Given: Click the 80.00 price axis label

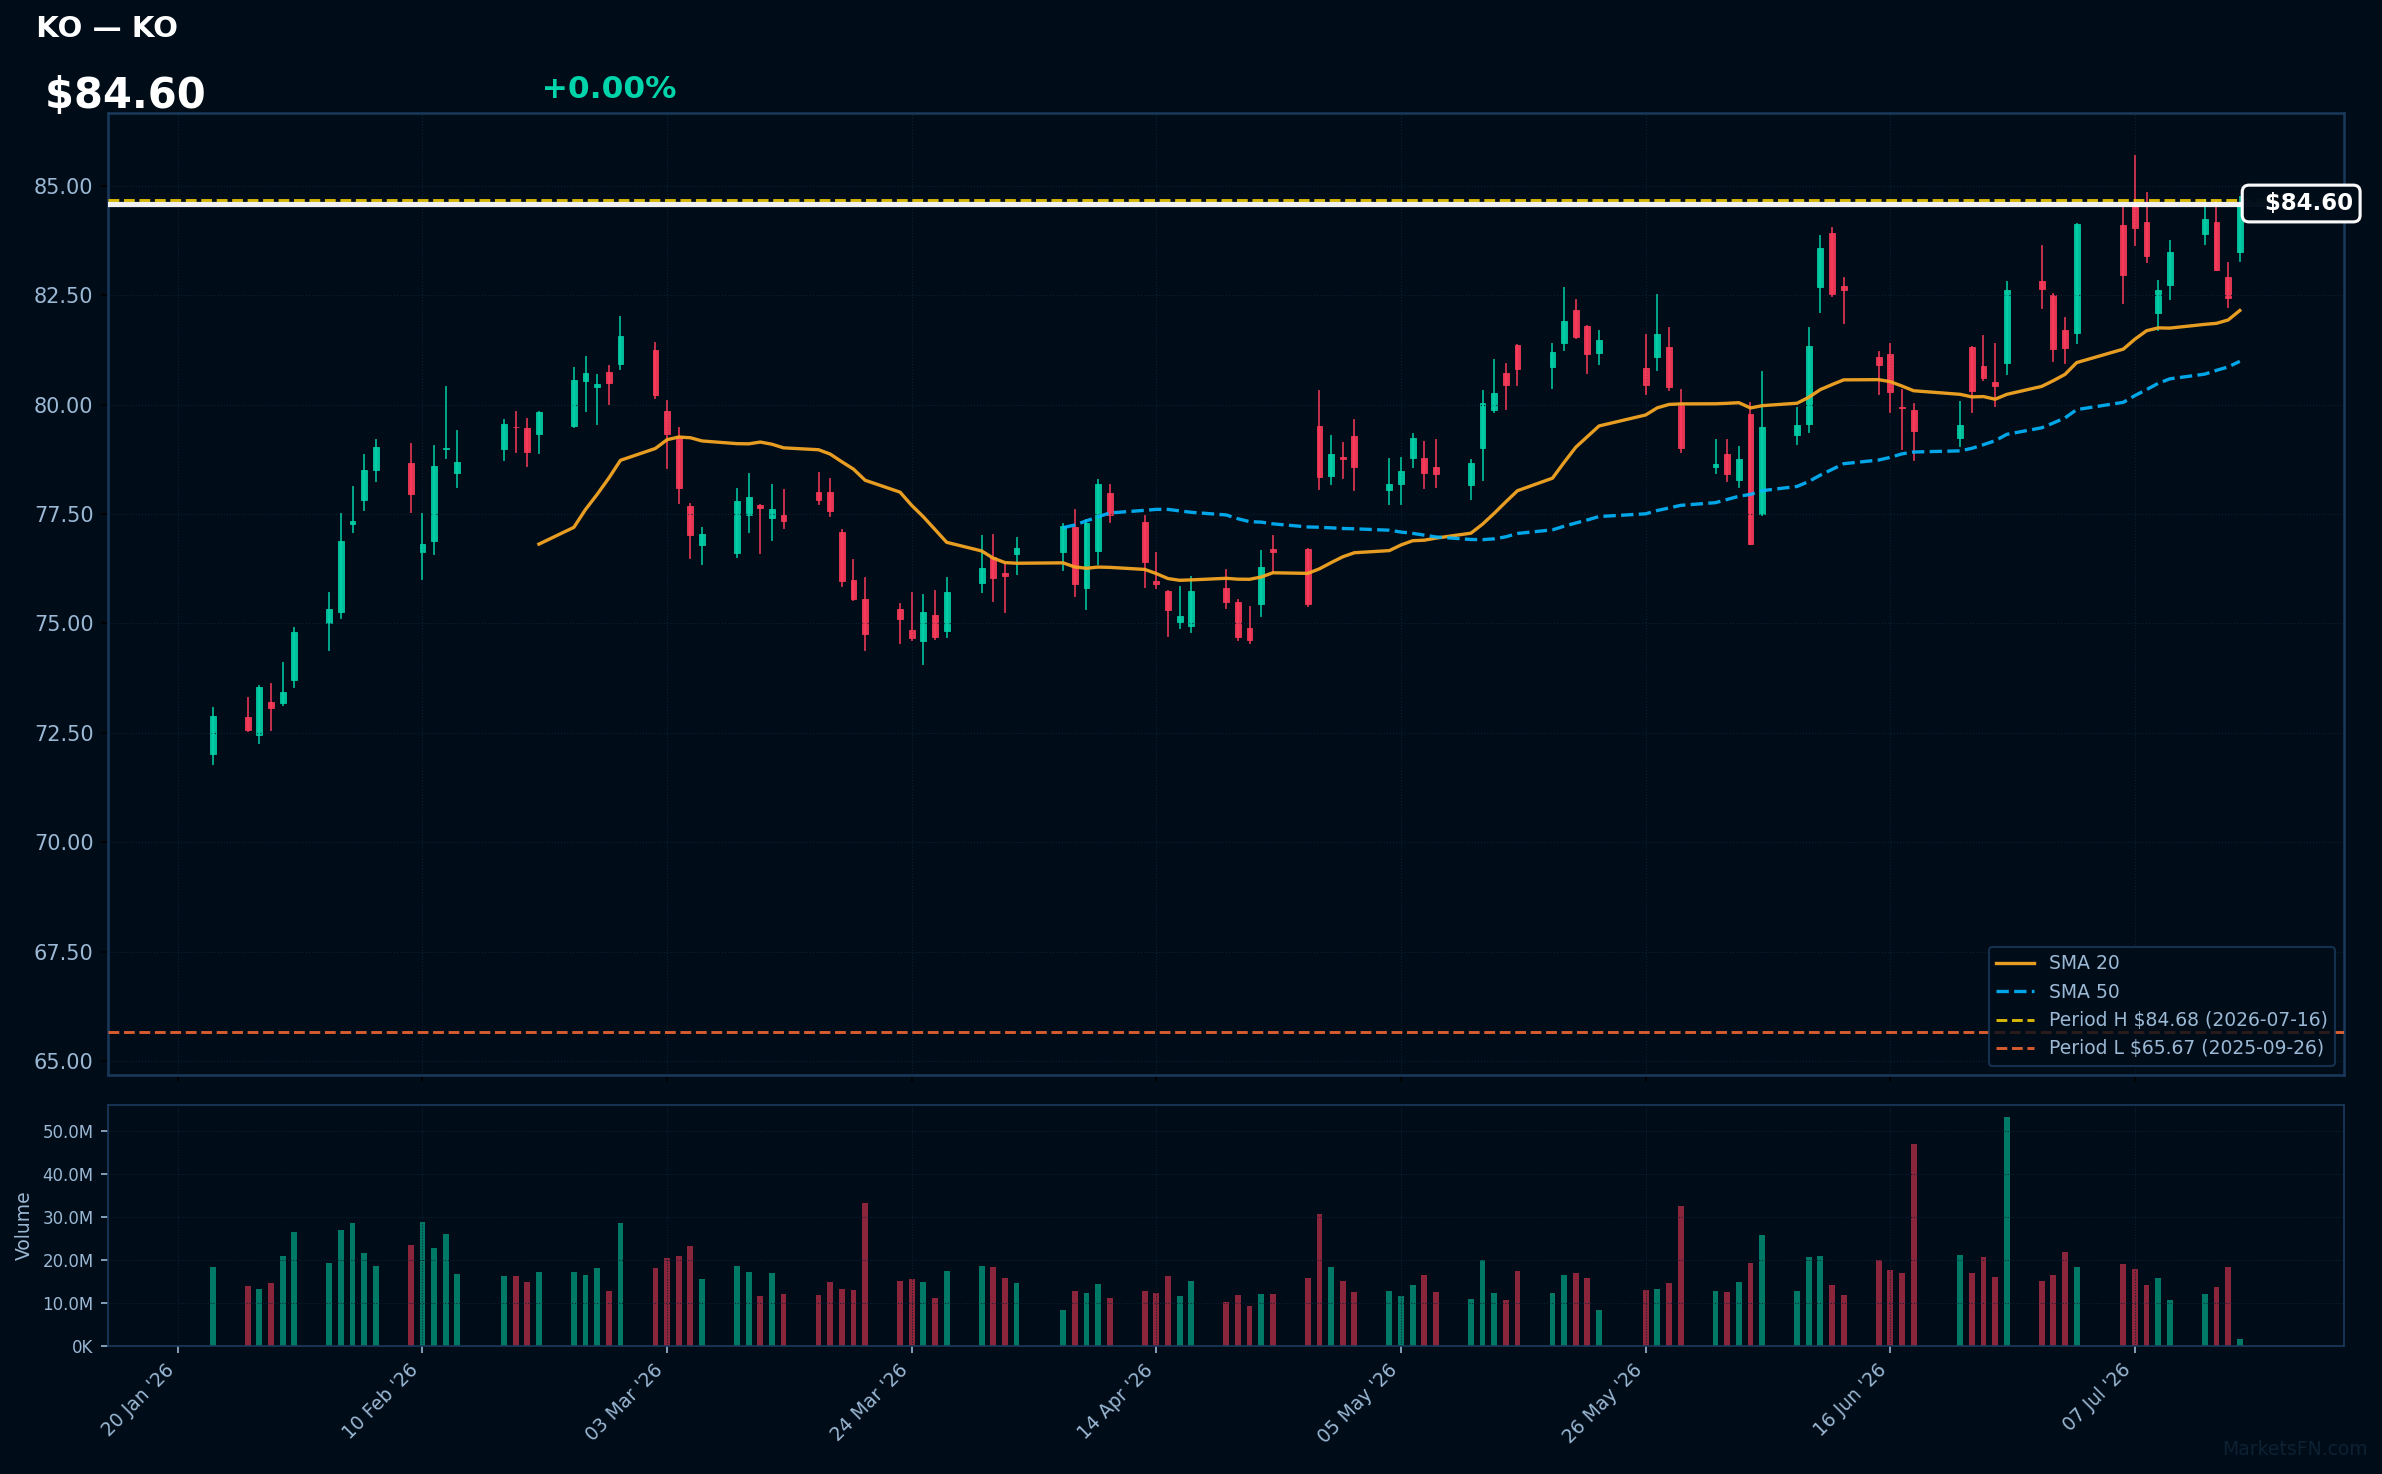Looking at the screenshot, I should [x=63, y=406].
